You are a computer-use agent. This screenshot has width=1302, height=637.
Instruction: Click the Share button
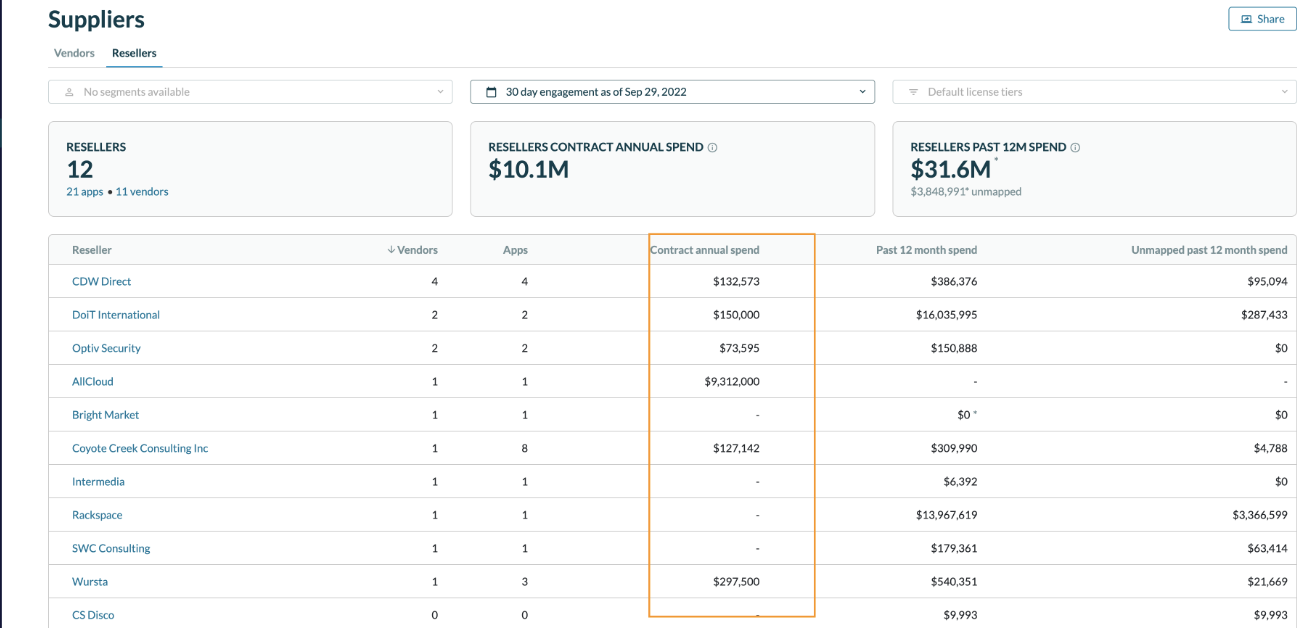point(1262,19)
